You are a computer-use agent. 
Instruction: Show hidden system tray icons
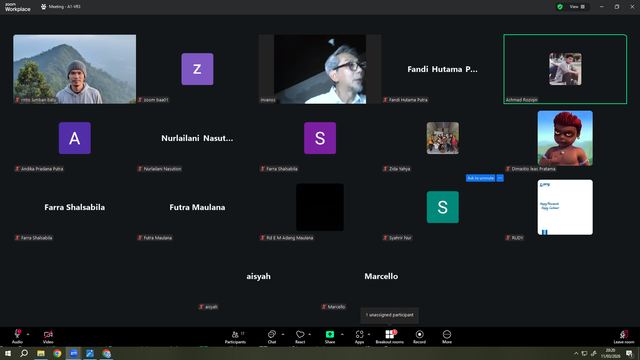click(576, 353)
